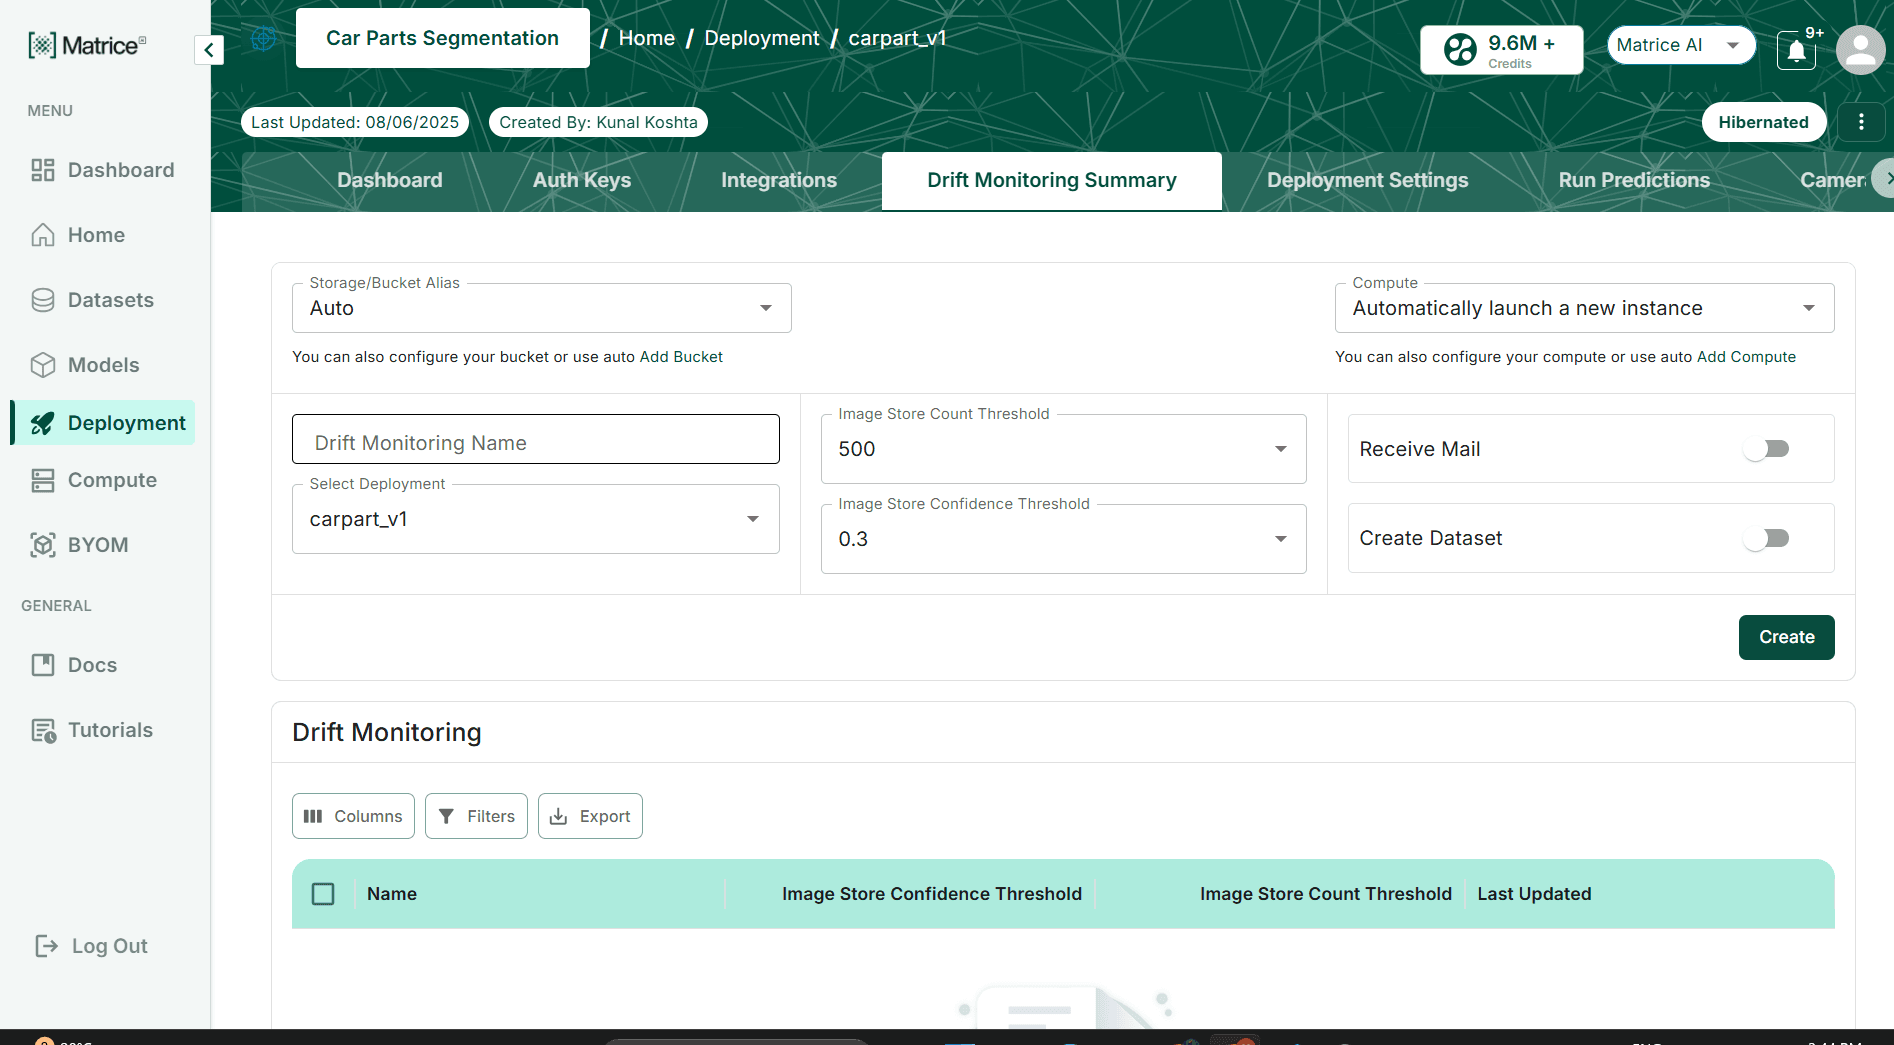Focus the Drift Monitoring Name field
The image size is (1894, 1045).
(x=535, y=440)
